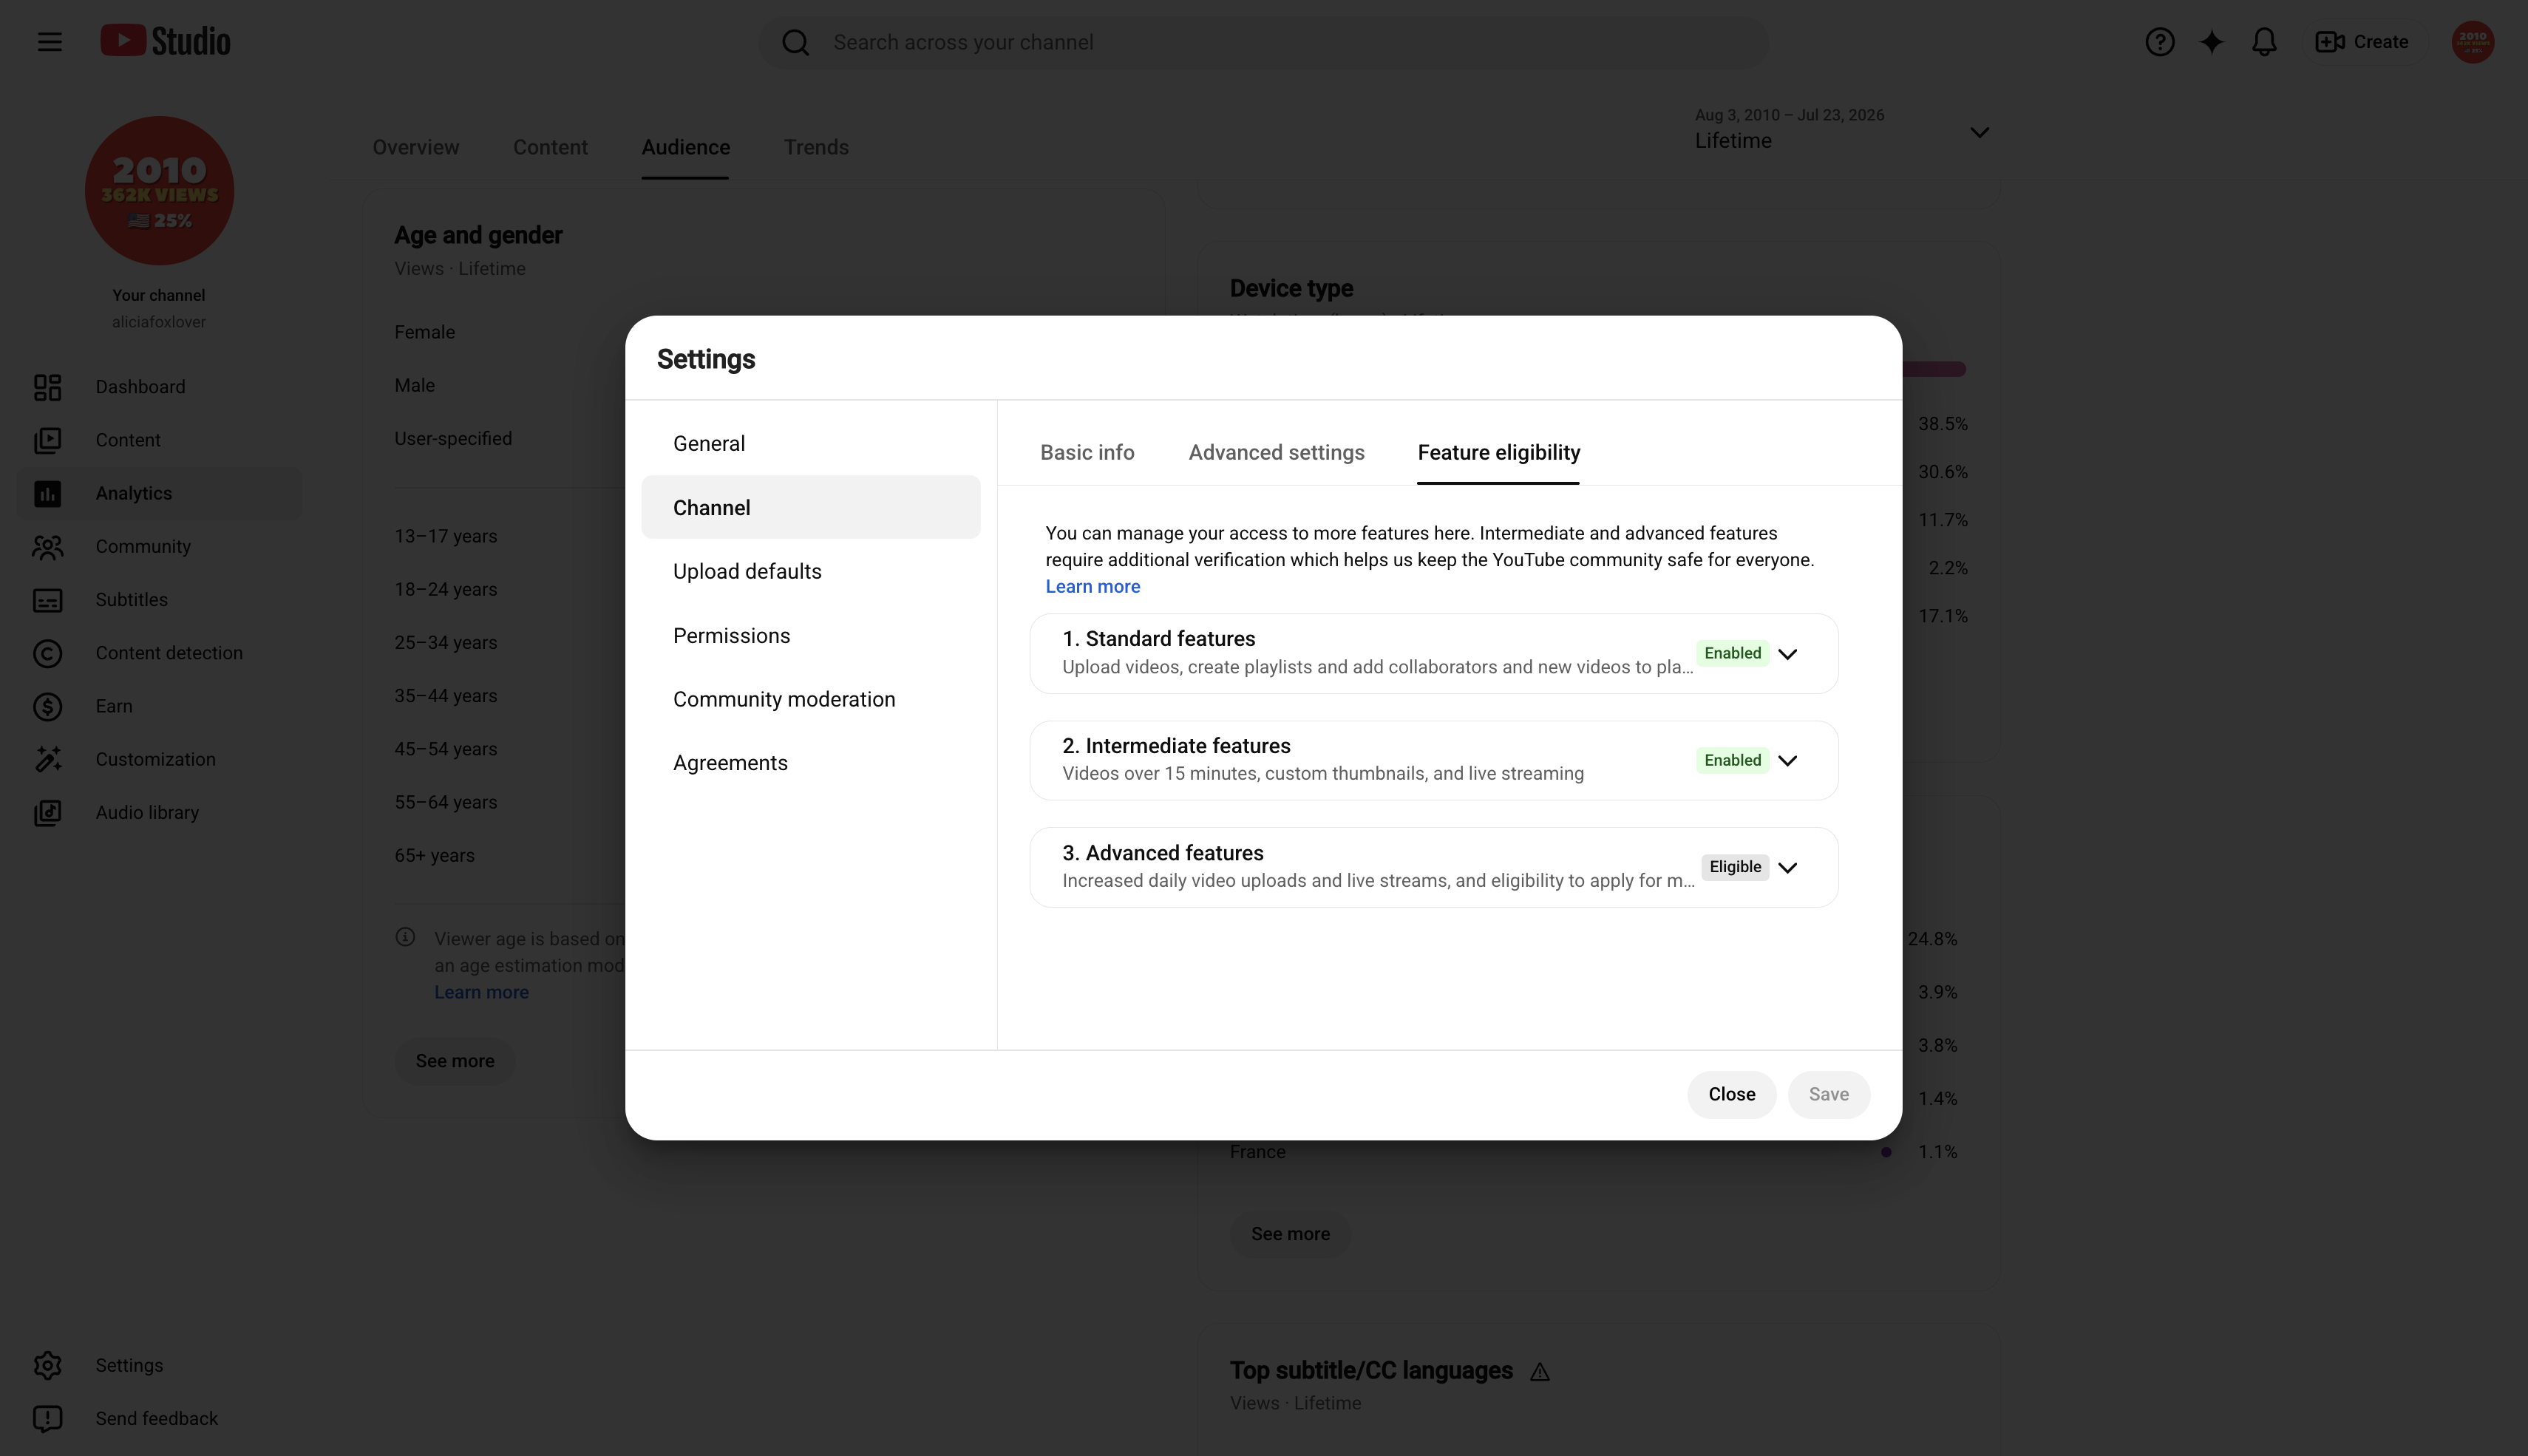Click Learn more under viewer age note
The height and width of the screenshot is (1456, 2528).
click(481, 992)
